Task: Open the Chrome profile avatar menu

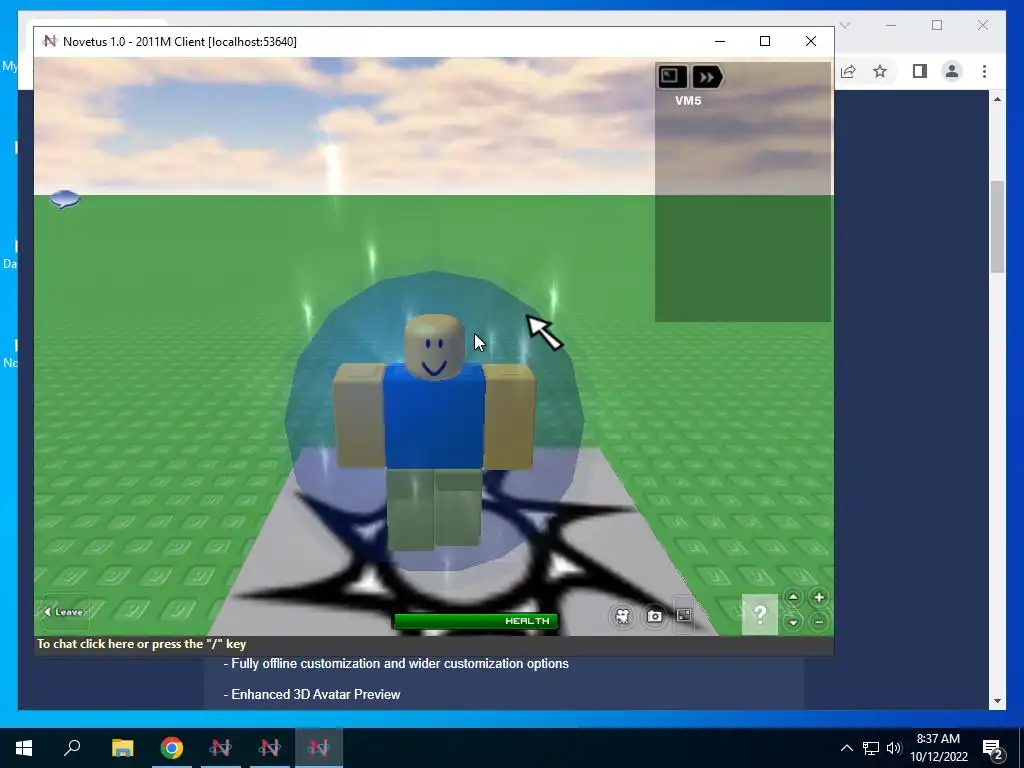Action: (x=952, y=71)
